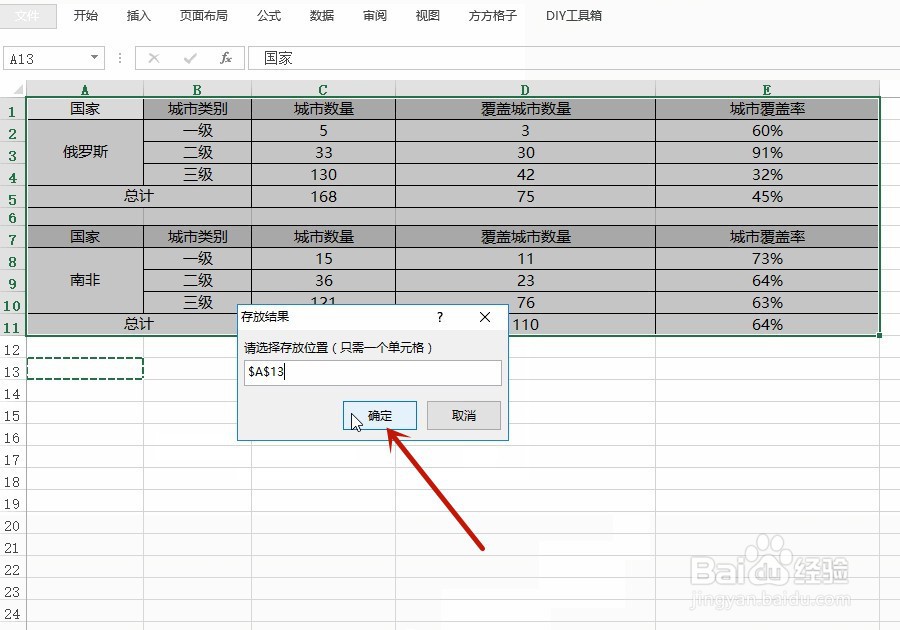Switch to the 插入 tab

(x=138, y=15)
